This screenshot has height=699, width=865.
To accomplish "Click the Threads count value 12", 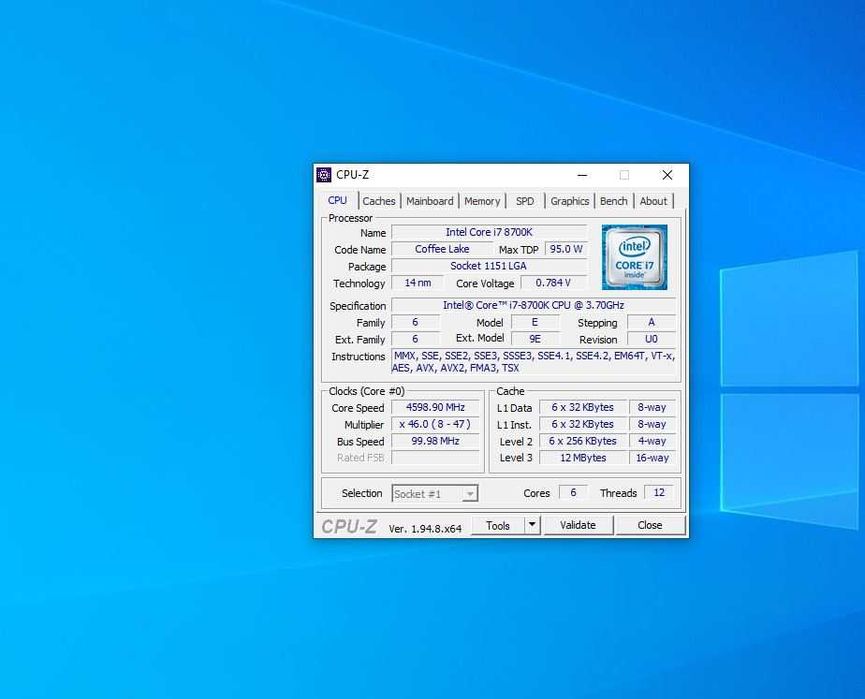I will [659, 492].
